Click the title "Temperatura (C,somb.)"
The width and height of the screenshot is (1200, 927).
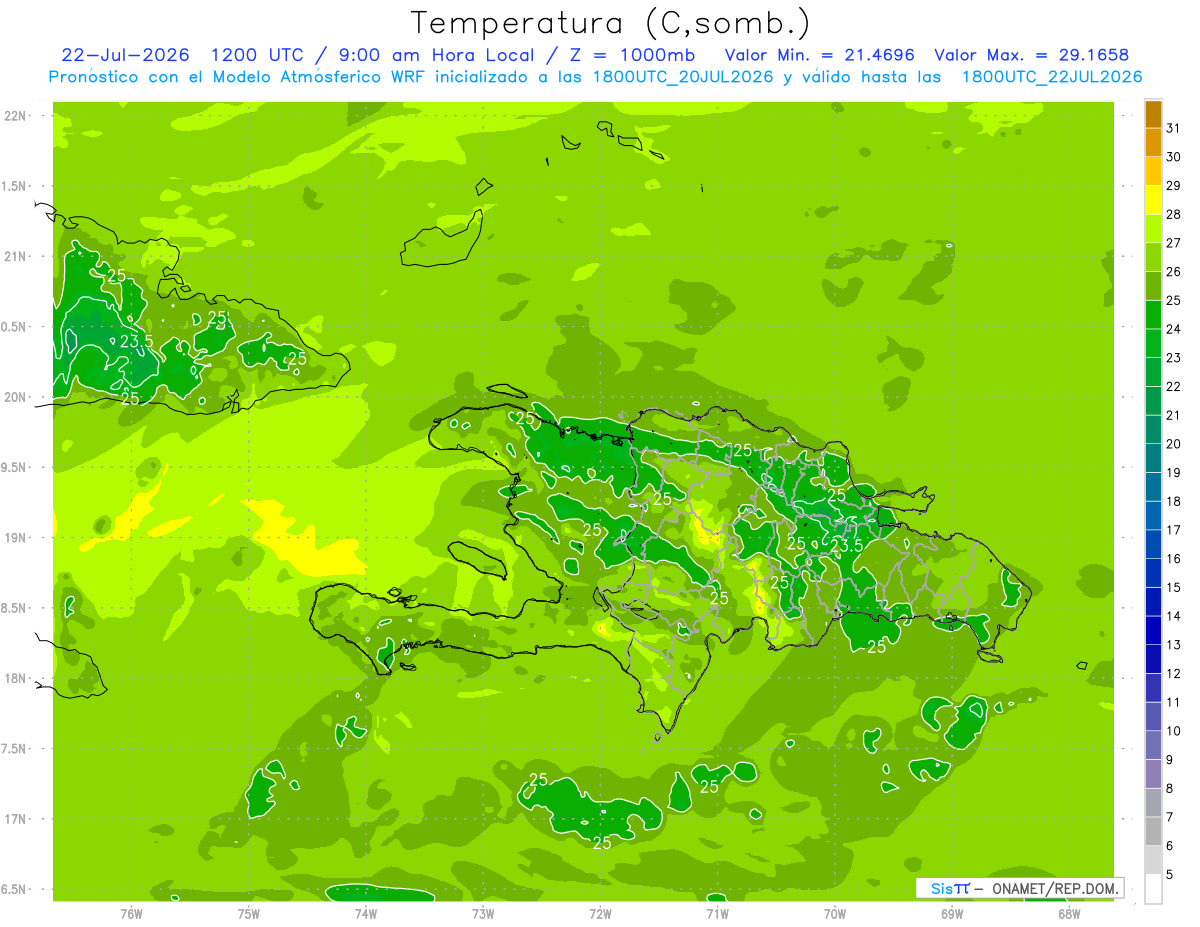tap(611, 23)
